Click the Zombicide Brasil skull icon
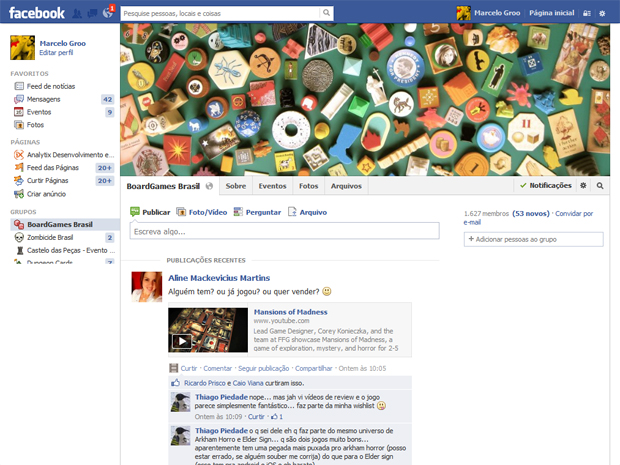Image resolution: width=620 pixels, height=465 pixels. (x=19, y=237)
